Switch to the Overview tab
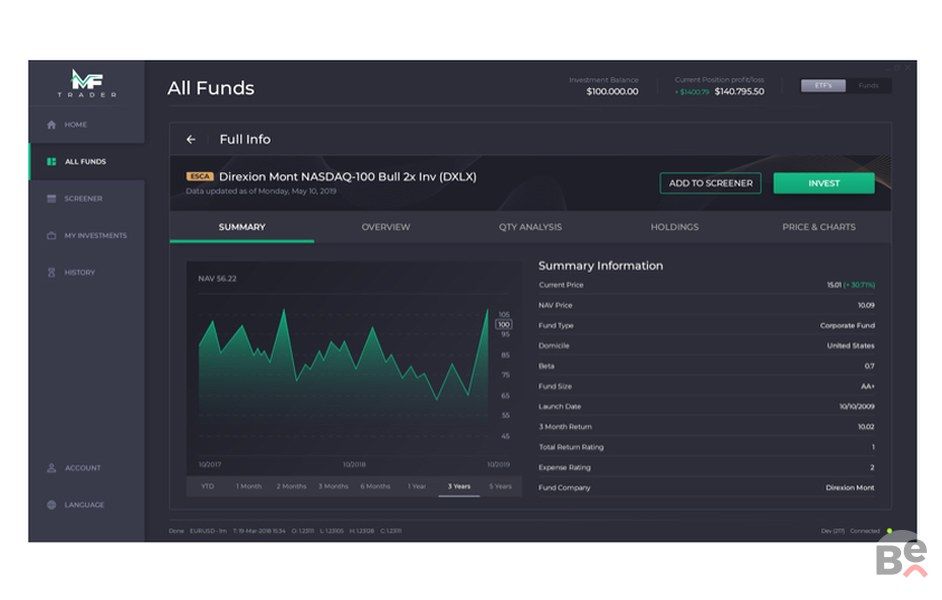 pyautogui.click(x=386, y=227)
